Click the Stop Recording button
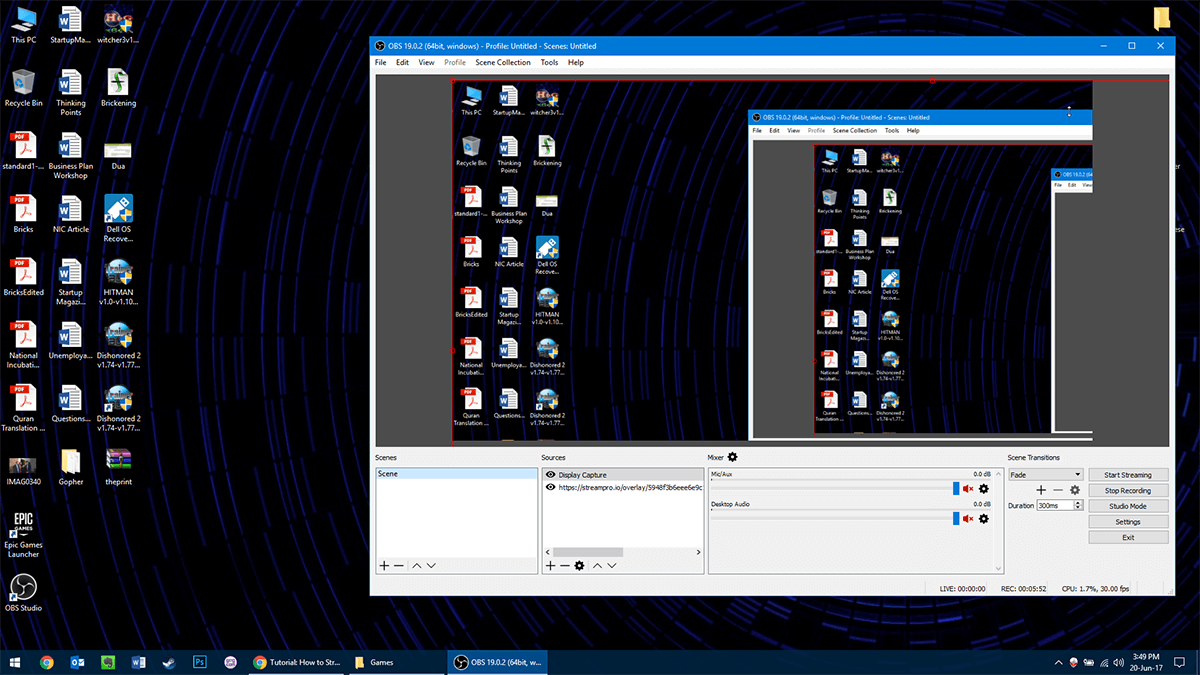The width and height of the screenshot is (1200, 675). (1128, 491)
